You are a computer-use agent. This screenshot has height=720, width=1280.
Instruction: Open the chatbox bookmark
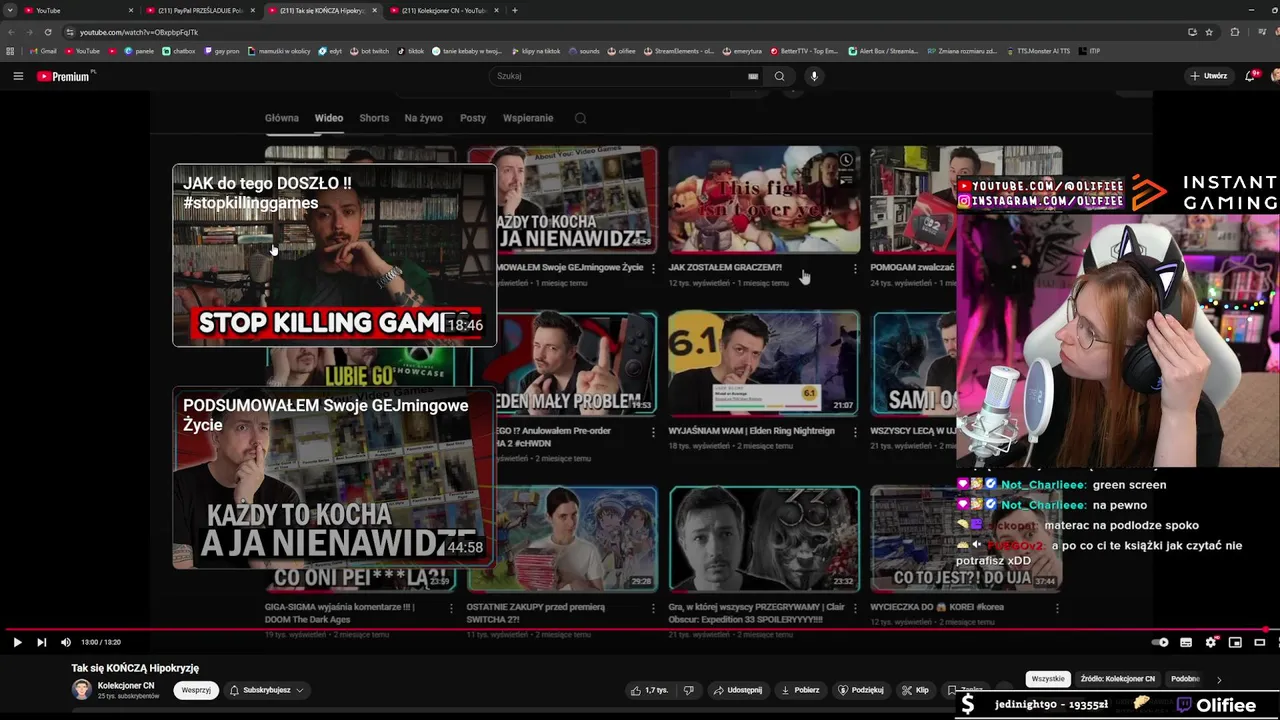click(179, 51)
